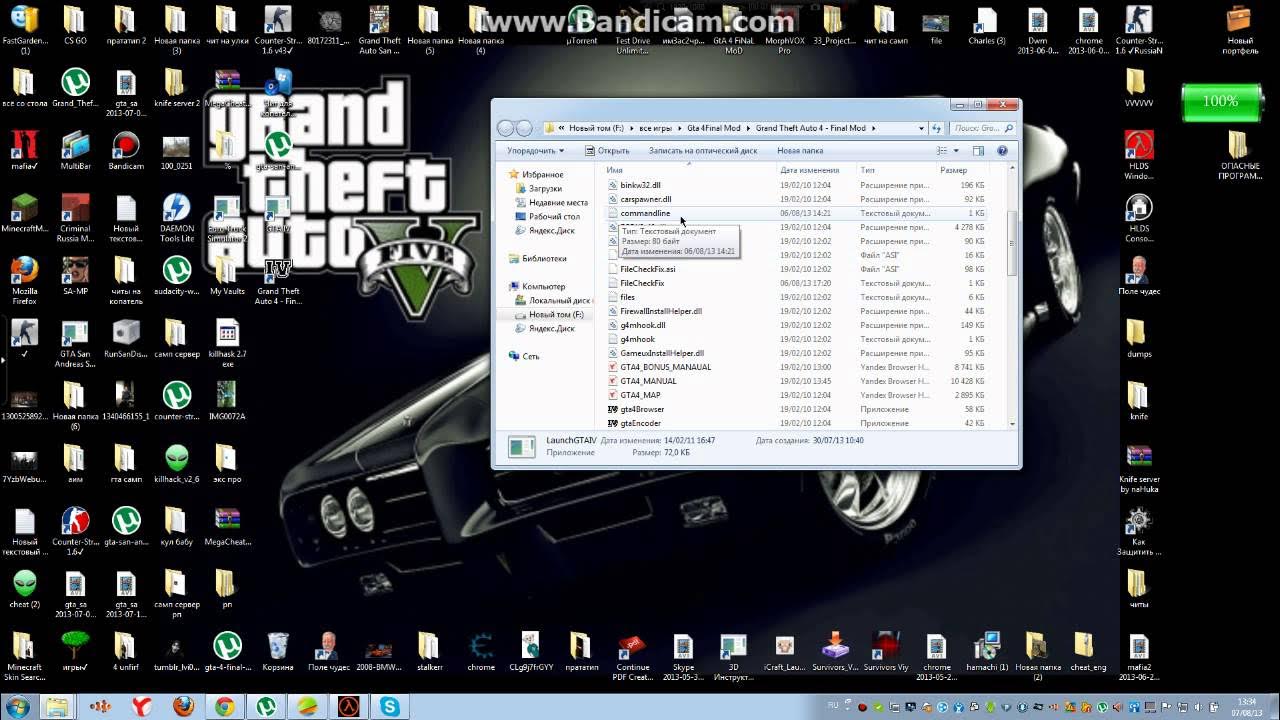Select gtaEncoder application file
The width and height of the screenshot is (1280, 720).
(640, 423)
